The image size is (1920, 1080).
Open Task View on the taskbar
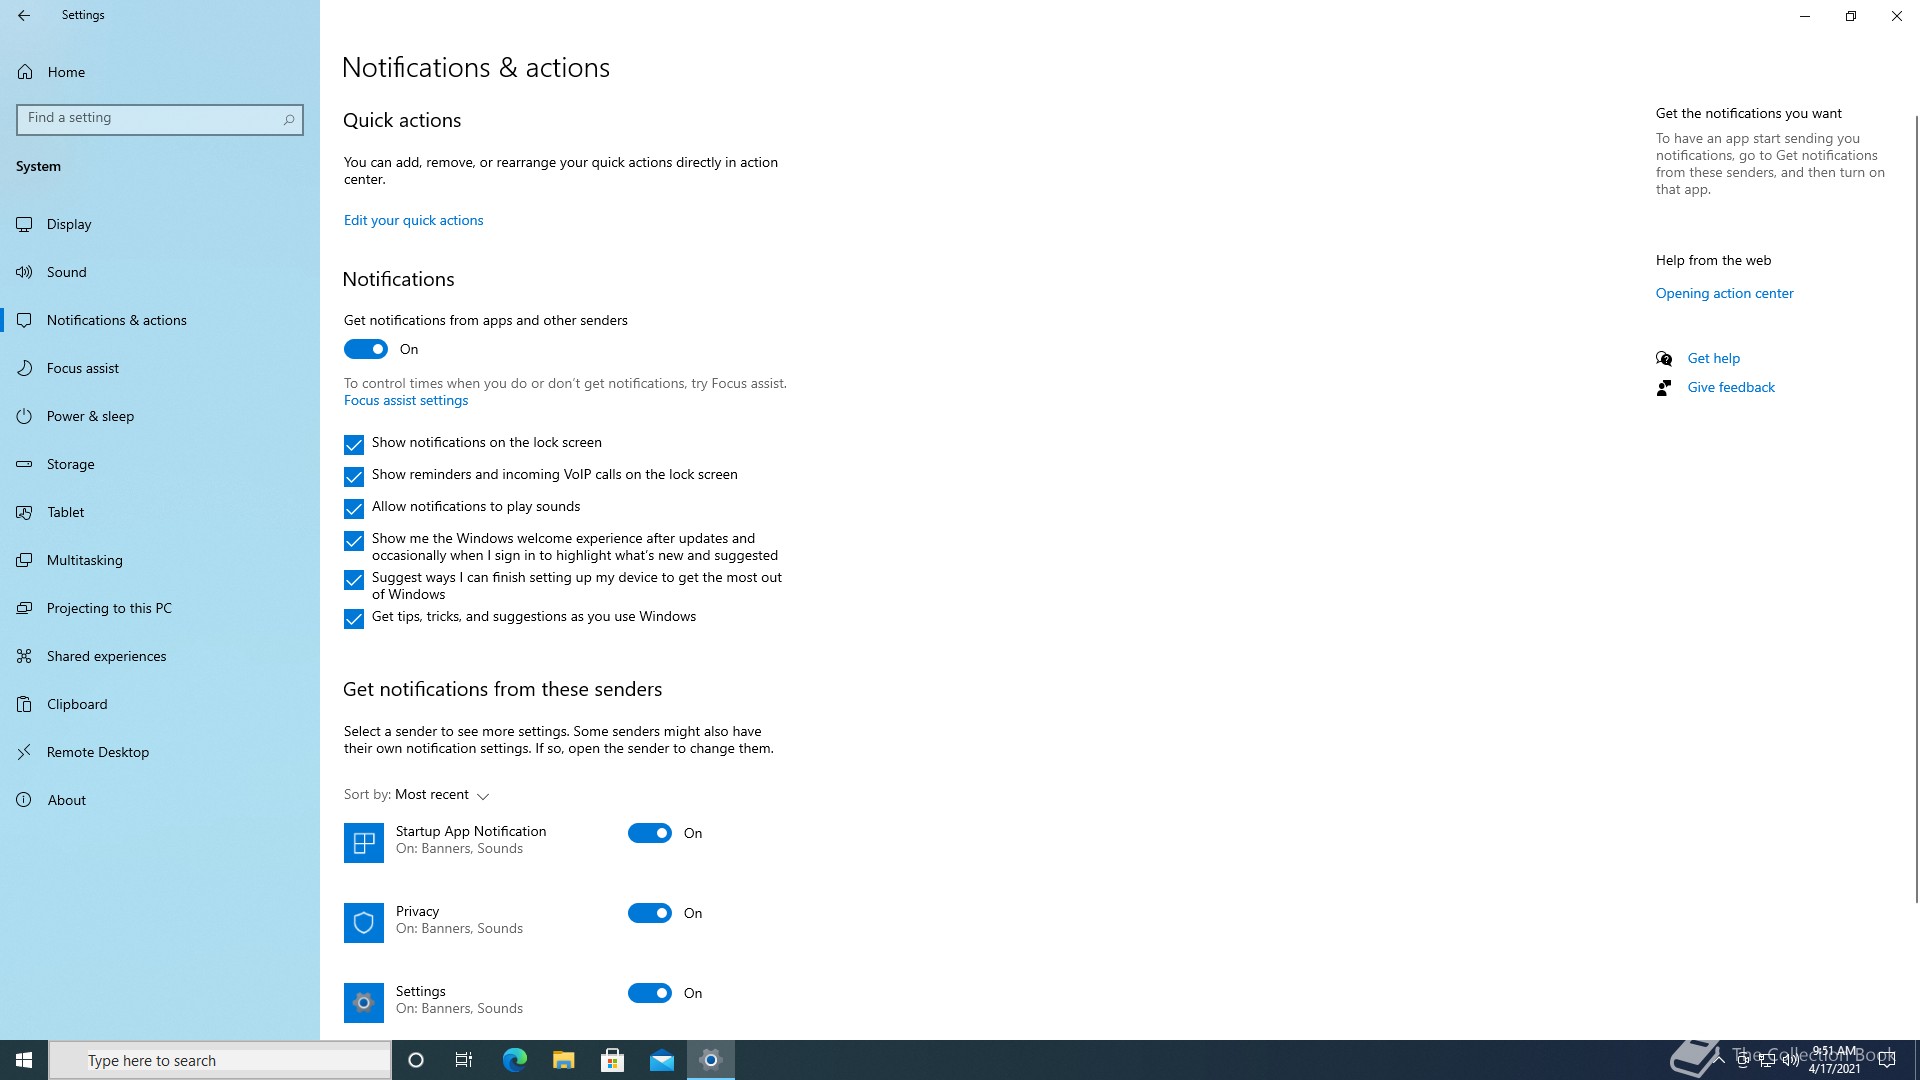click(464, 1060)
